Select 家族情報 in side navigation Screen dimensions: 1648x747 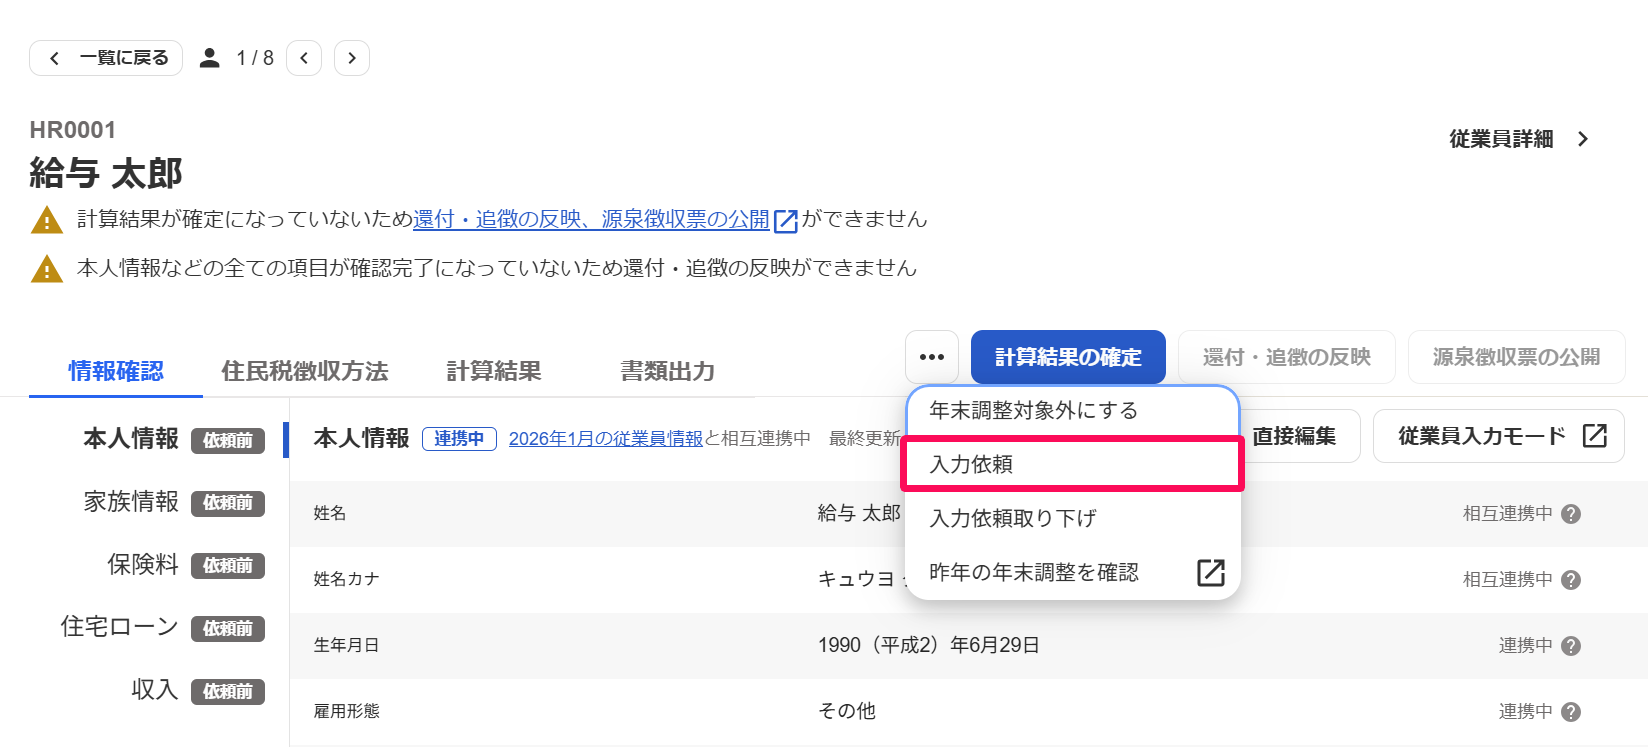click(131, 501)
